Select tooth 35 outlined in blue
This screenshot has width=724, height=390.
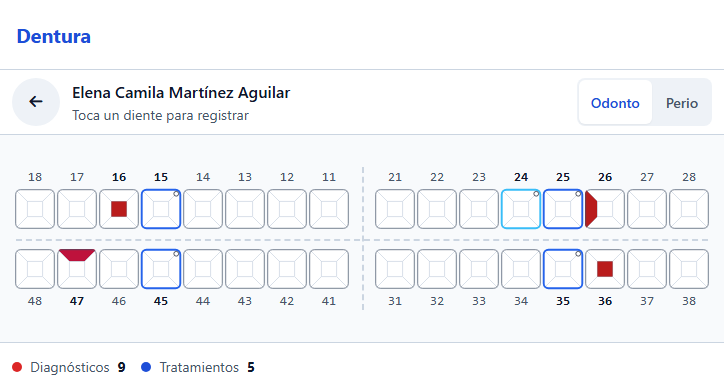(563, 269)
